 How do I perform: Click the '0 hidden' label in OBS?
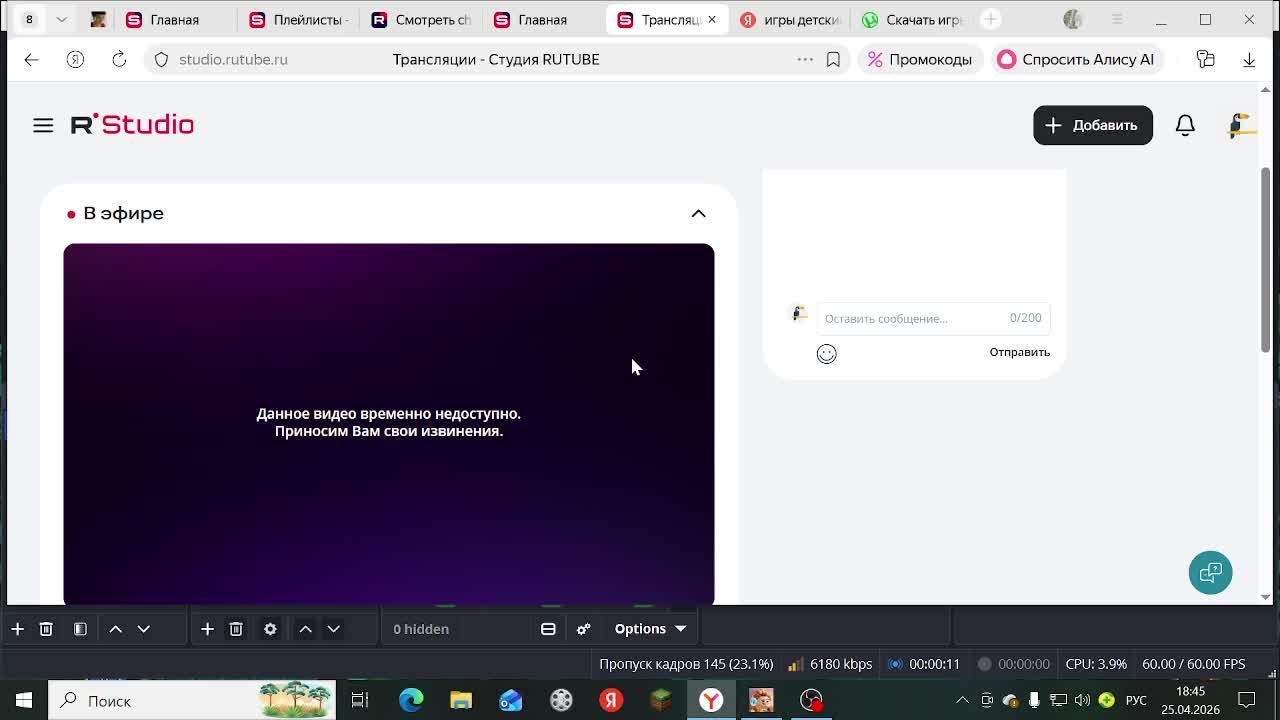click(421, 629)
